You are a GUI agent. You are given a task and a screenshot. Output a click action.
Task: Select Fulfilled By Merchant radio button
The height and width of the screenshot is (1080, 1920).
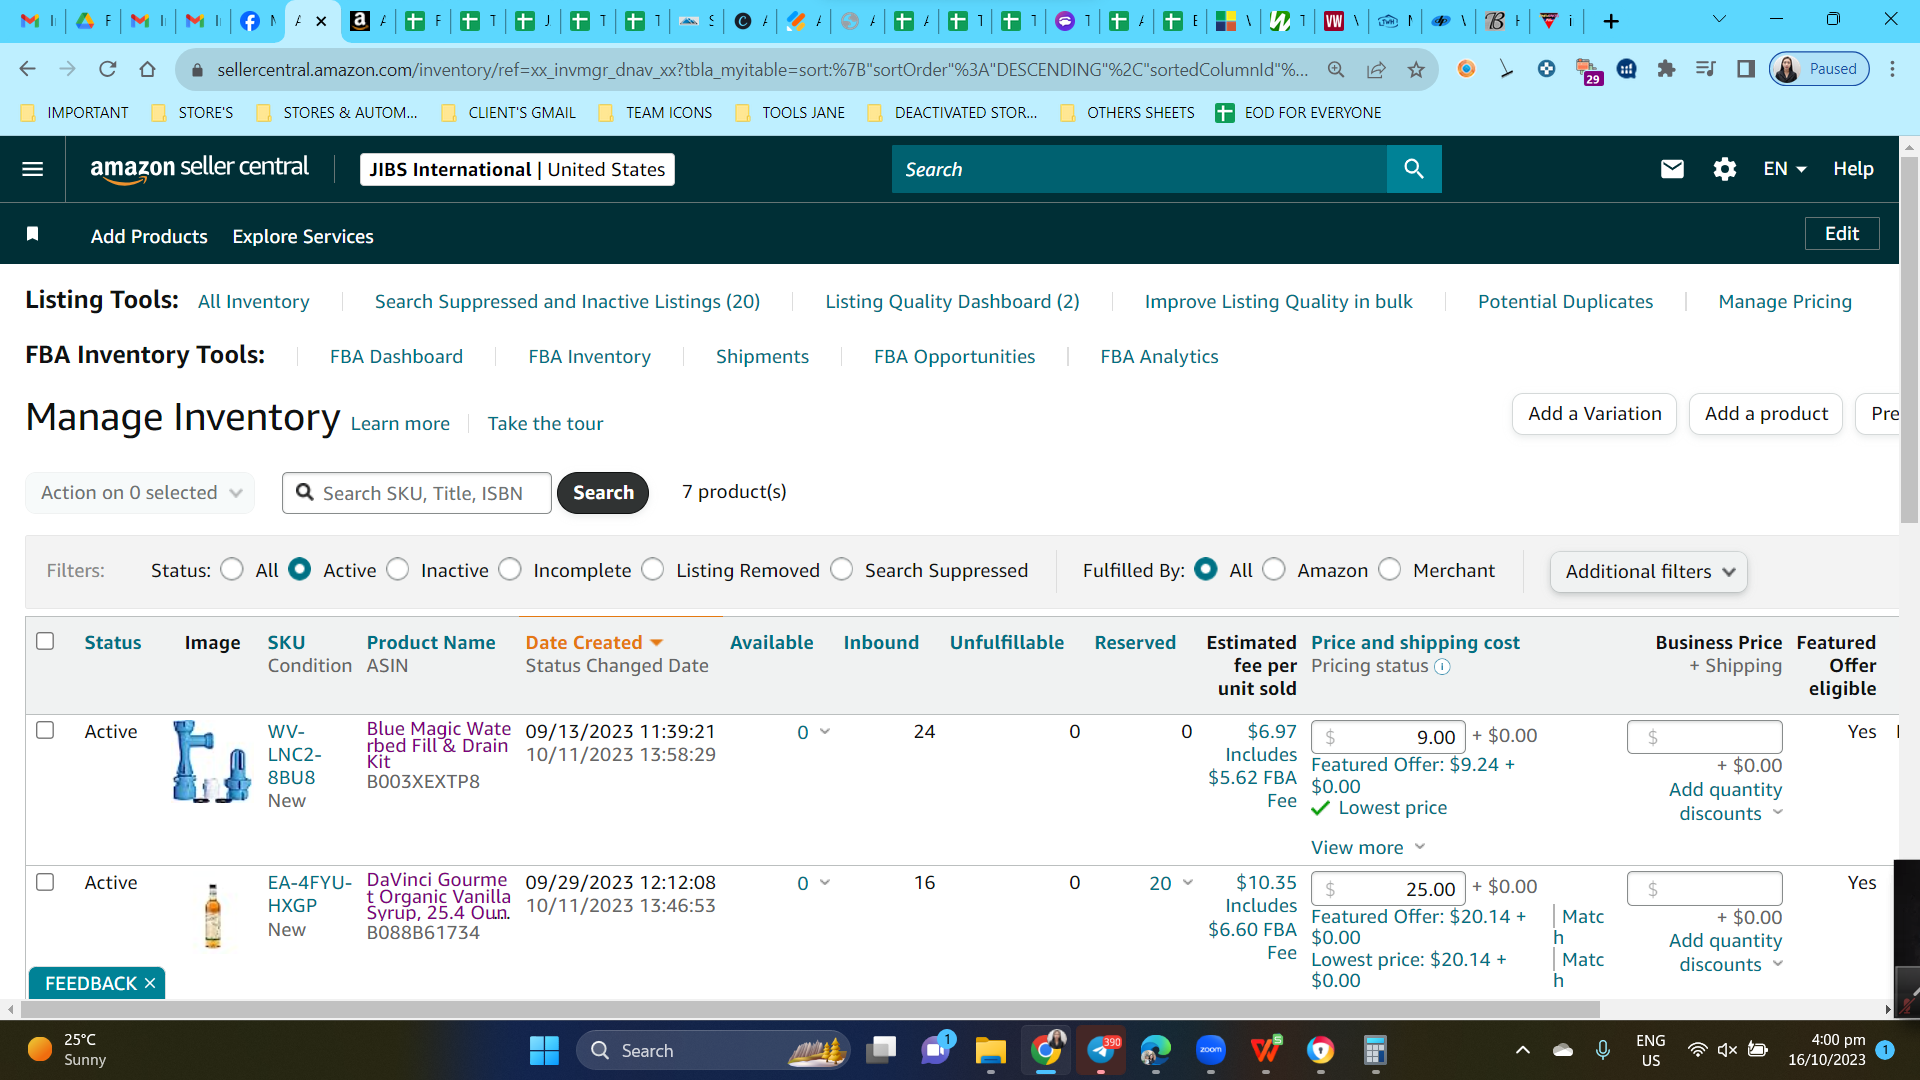pyautogui.click(x=1390, y=570)
